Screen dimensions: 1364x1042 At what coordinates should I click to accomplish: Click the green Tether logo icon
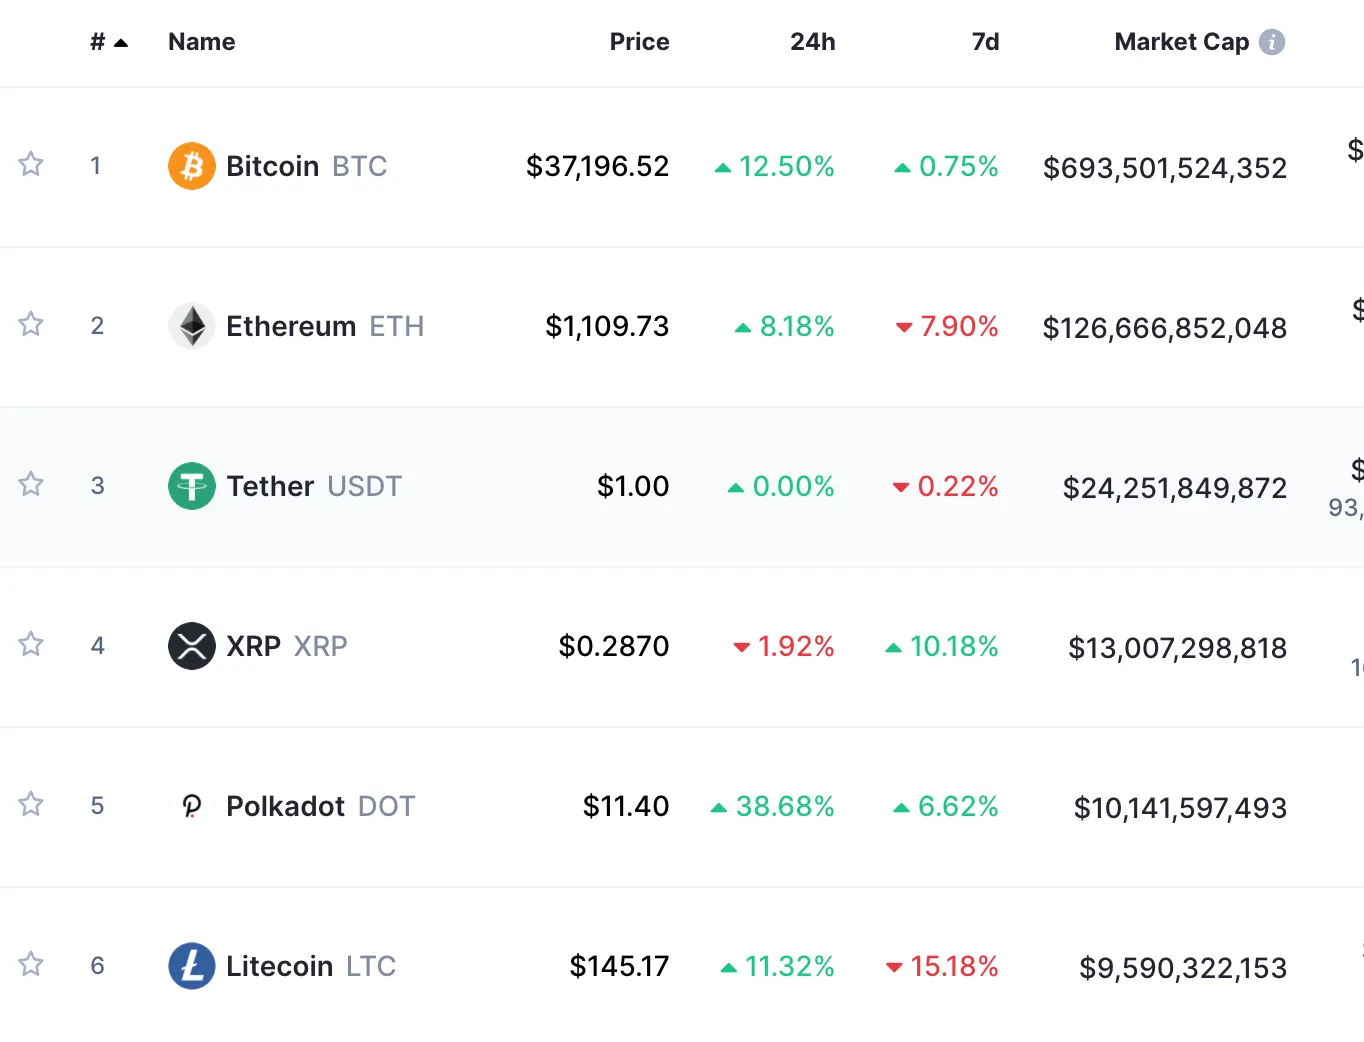click(192, 486)
